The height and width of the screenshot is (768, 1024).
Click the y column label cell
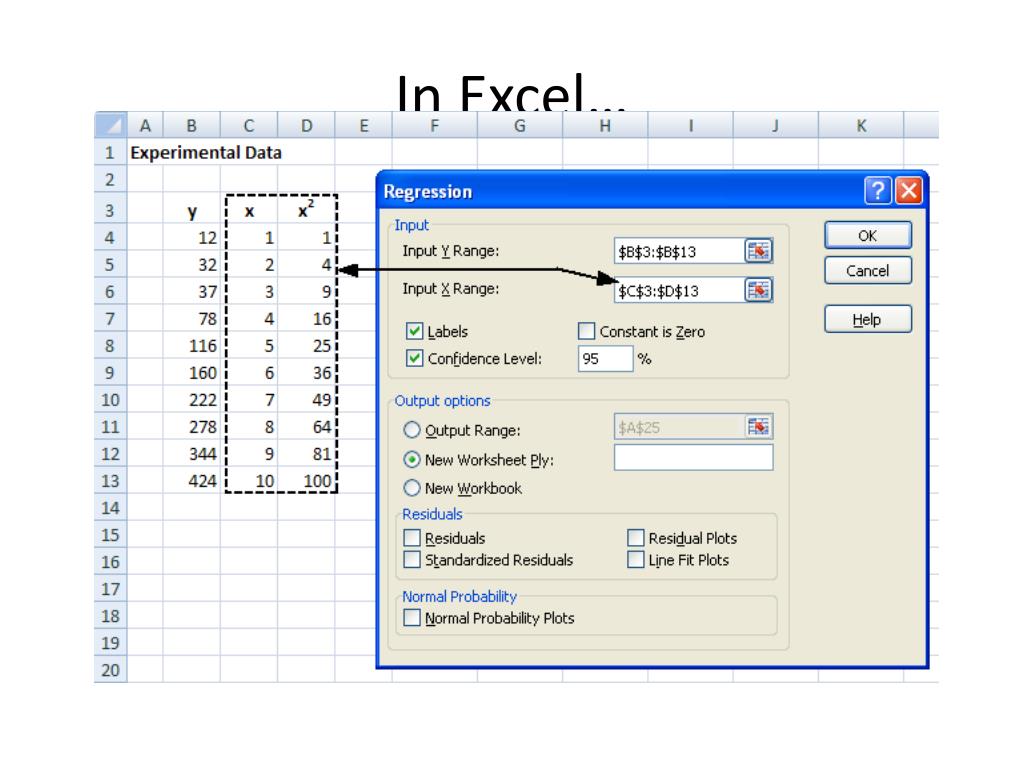191,210
